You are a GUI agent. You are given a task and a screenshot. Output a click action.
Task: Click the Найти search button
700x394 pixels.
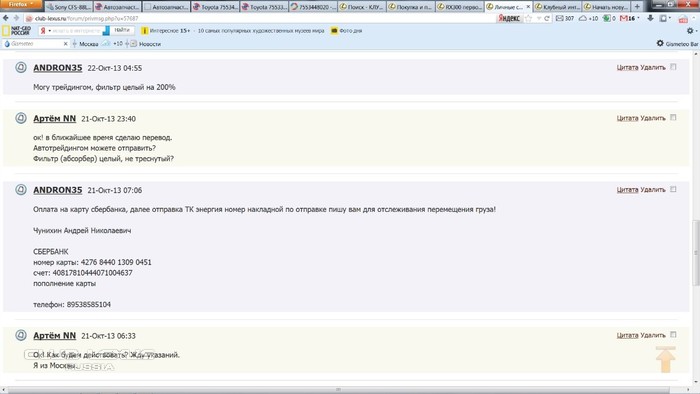click(x=122, y=30)
